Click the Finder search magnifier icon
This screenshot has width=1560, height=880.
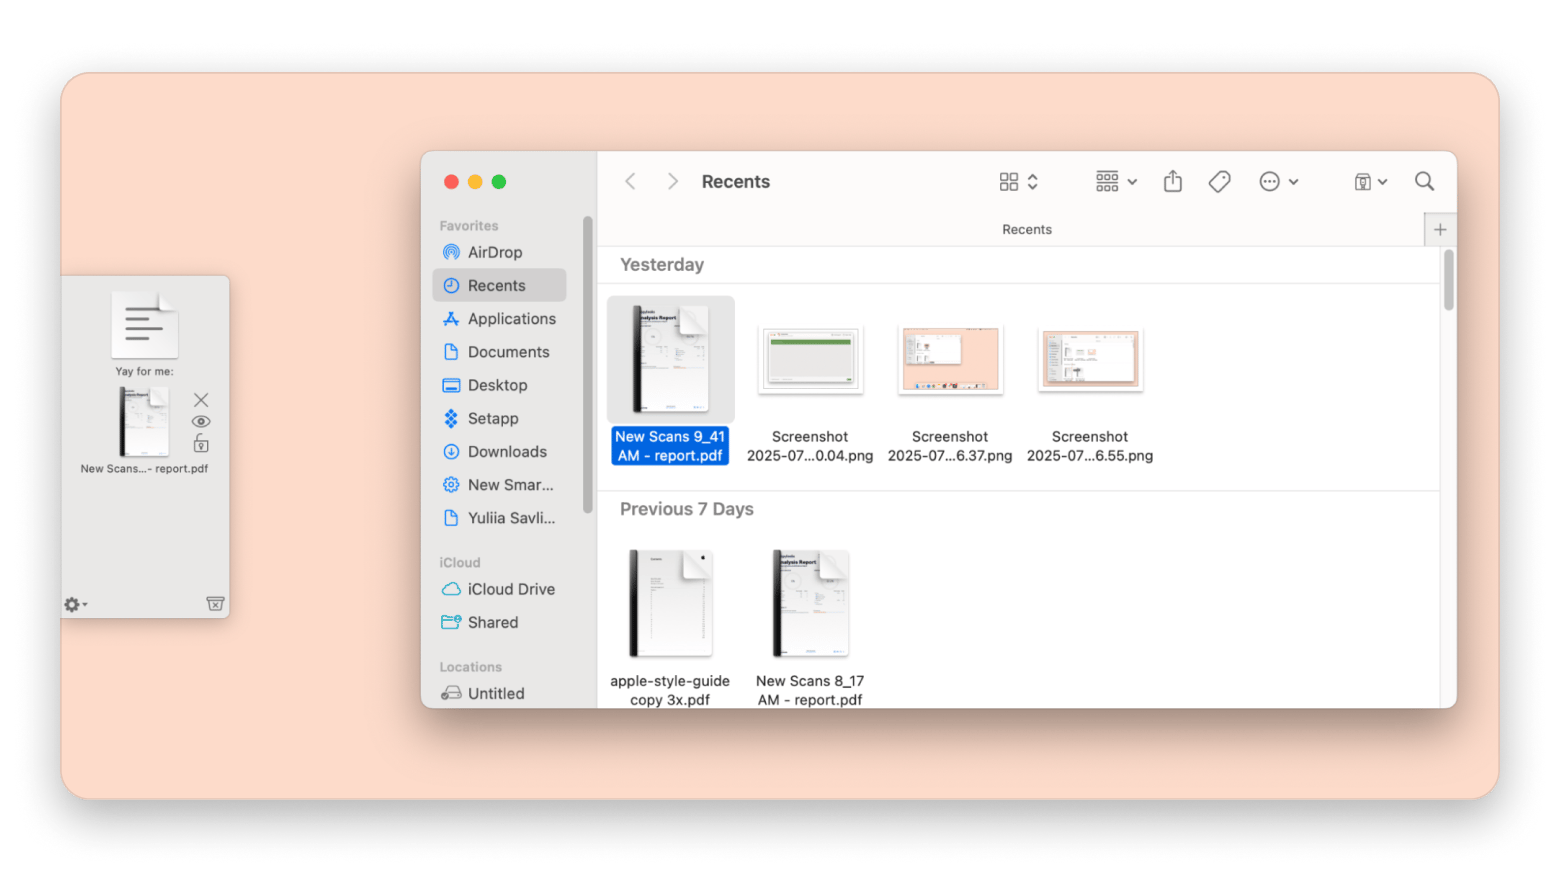[1424, 181]
